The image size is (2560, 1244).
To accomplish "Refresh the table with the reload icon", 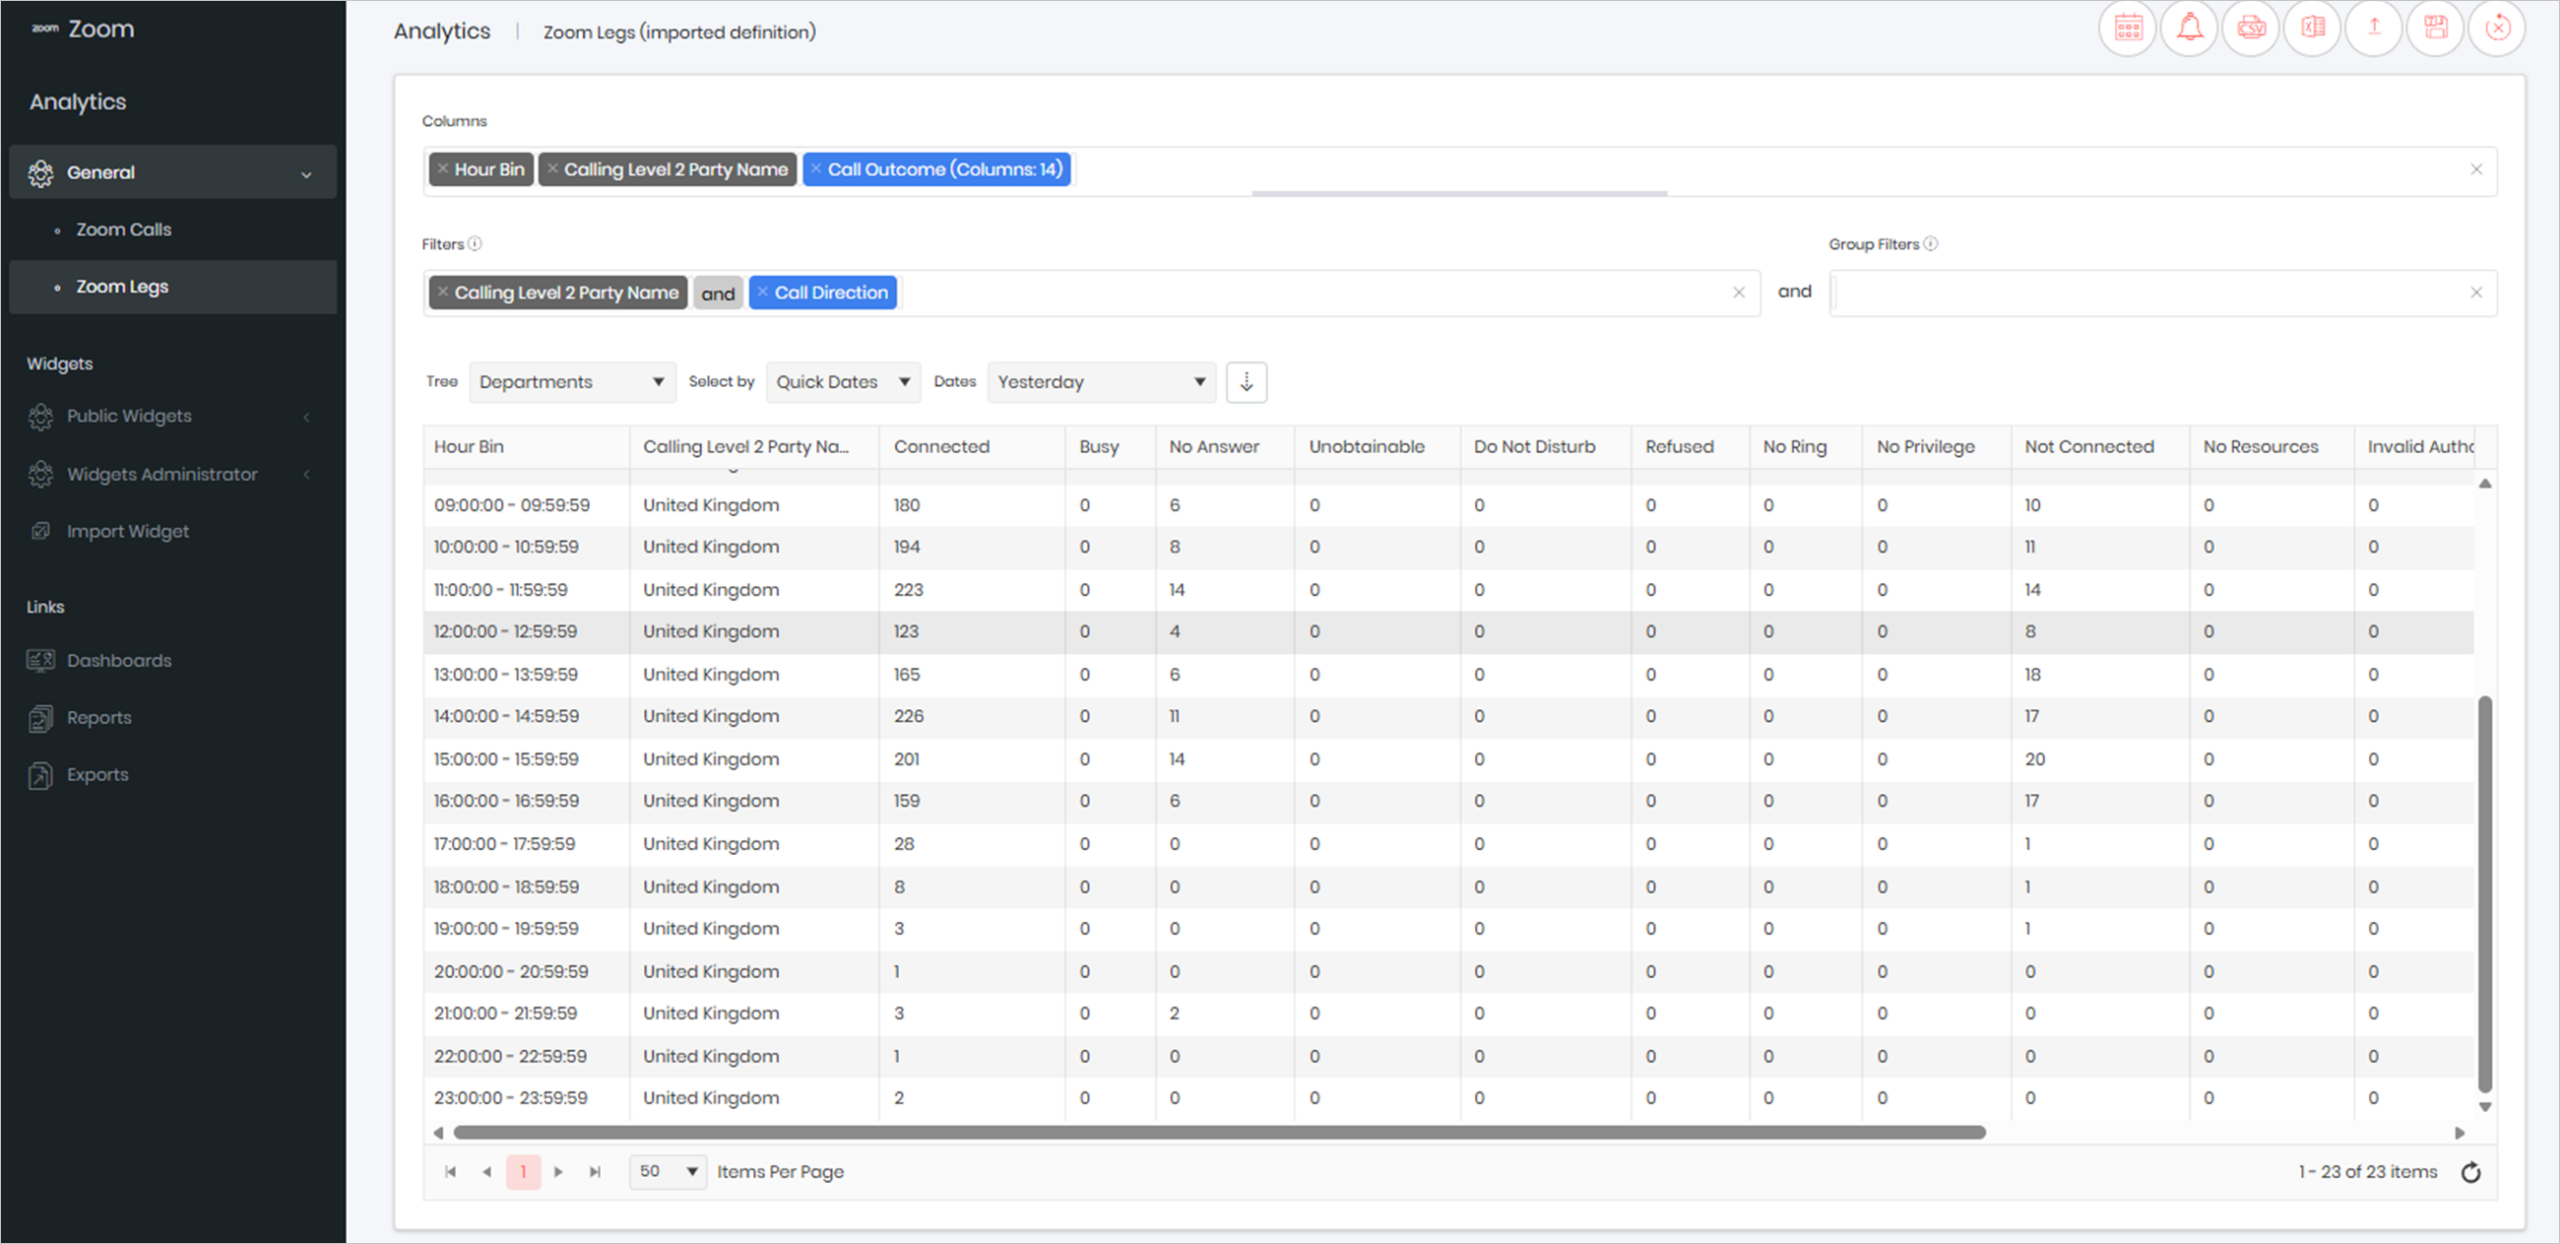I will (x=2471, y=1172).
